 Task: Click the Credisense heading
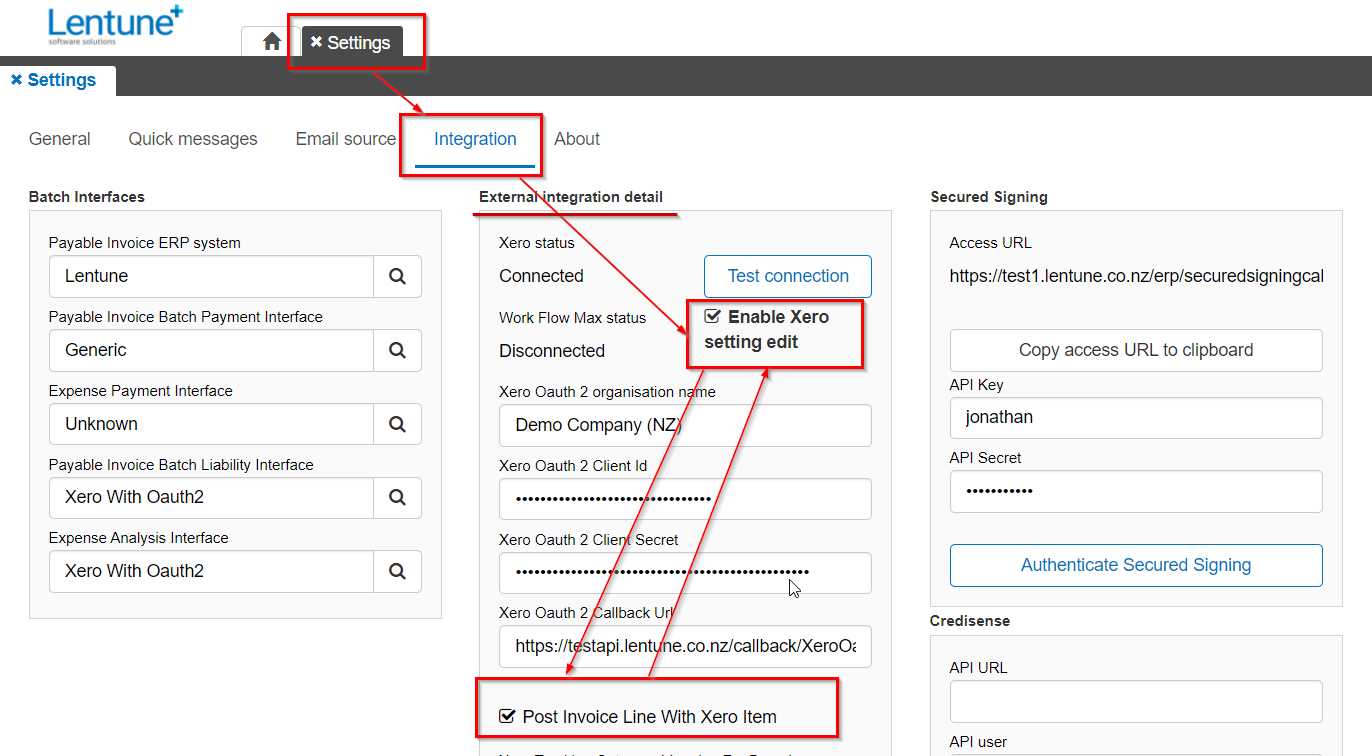(x=970, y=621)
